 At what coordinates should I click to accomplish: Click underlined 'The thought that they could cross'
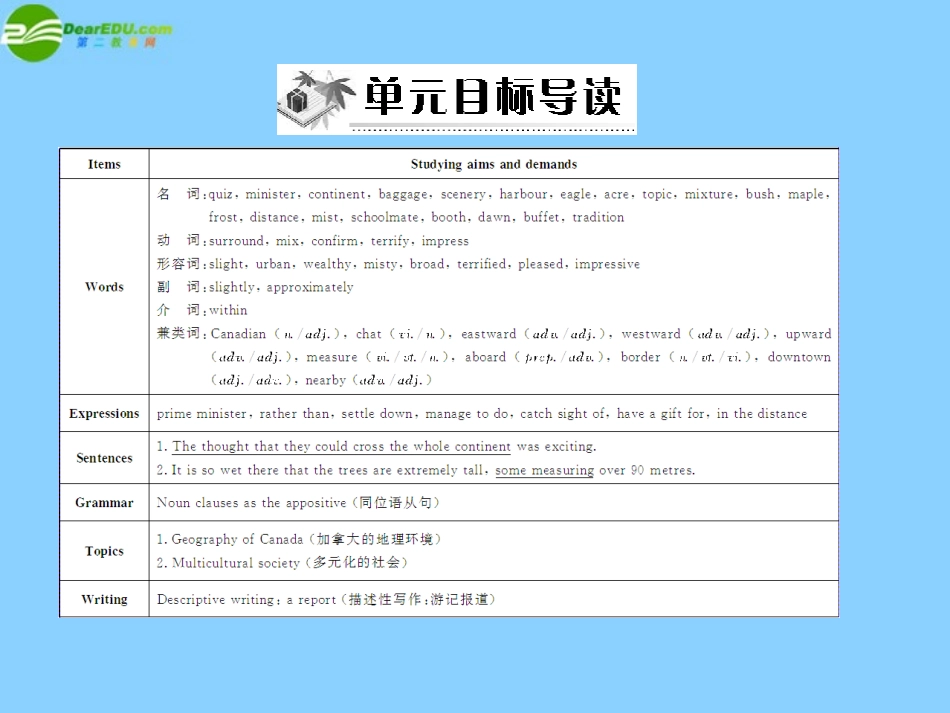click(x=342, y=446)
